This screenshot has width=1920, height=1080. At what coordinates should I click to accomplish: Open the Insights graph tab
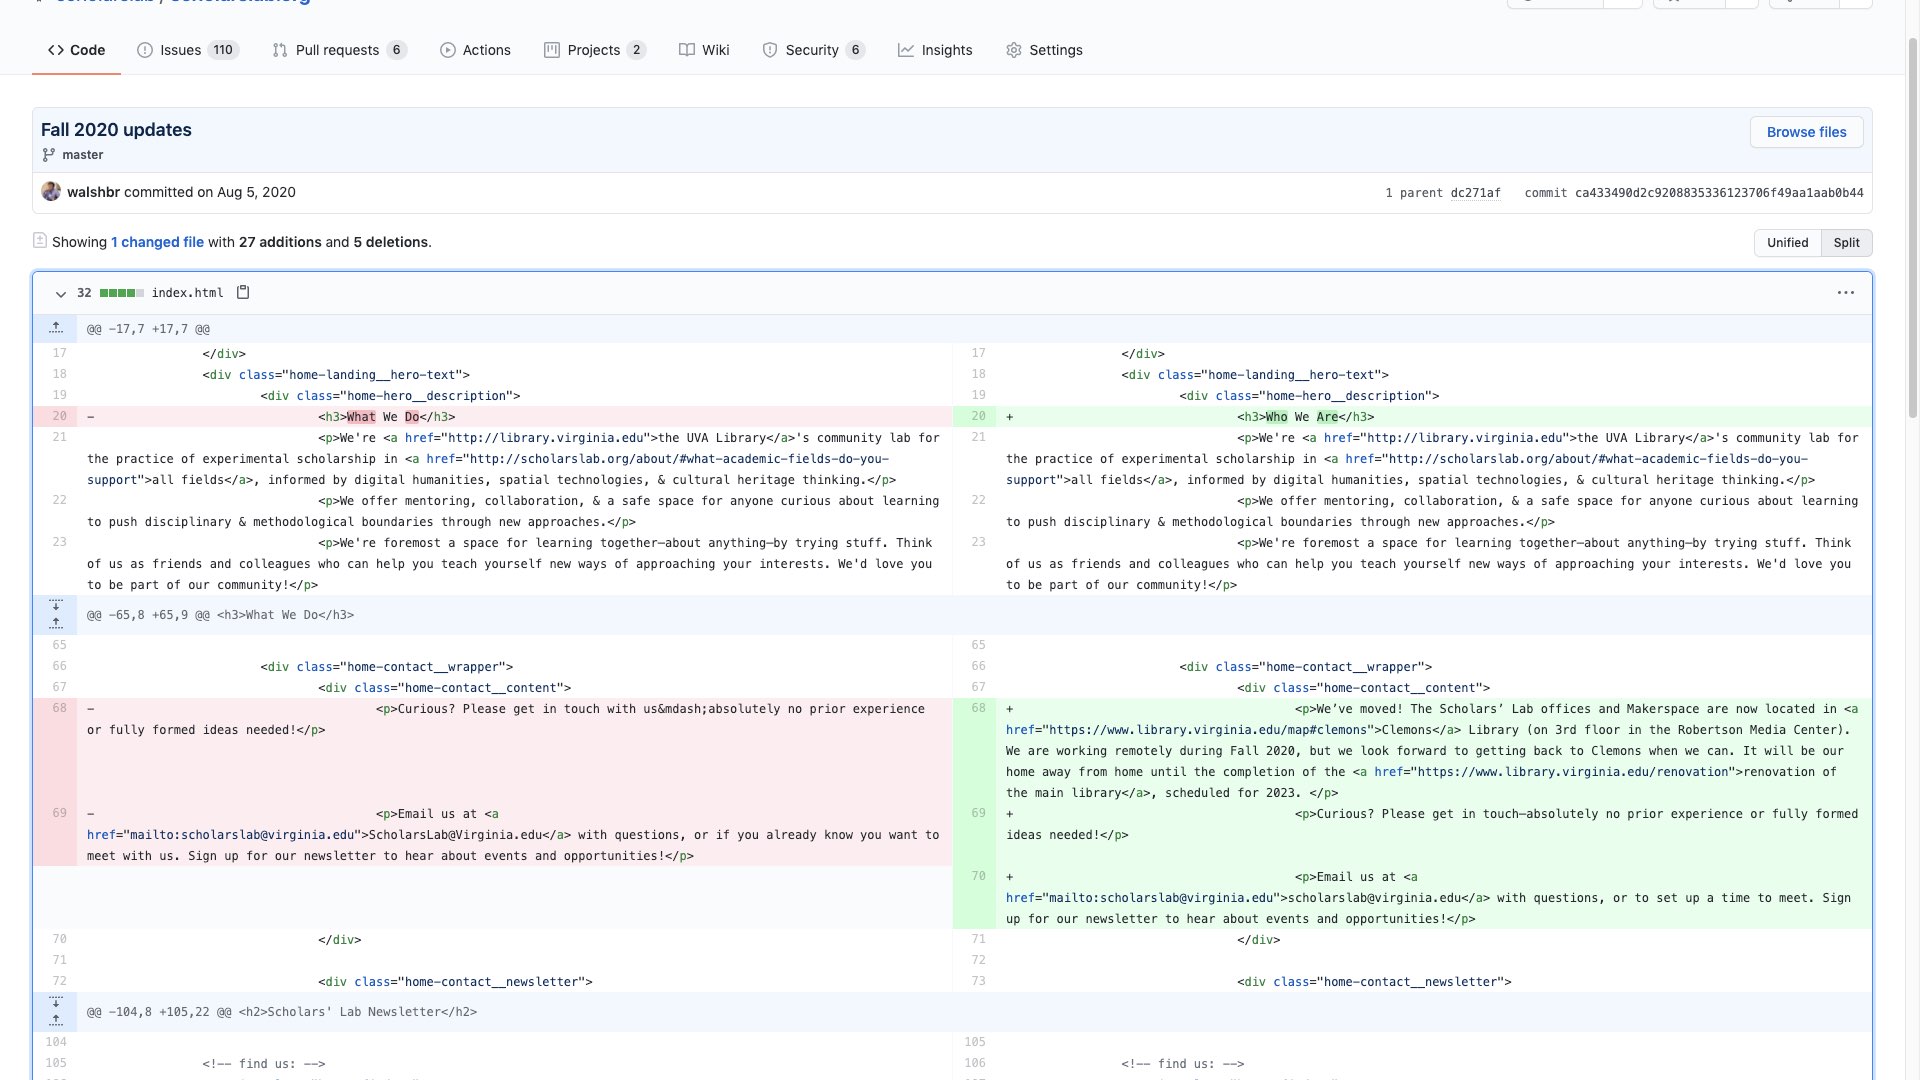(x=935, y=50)
